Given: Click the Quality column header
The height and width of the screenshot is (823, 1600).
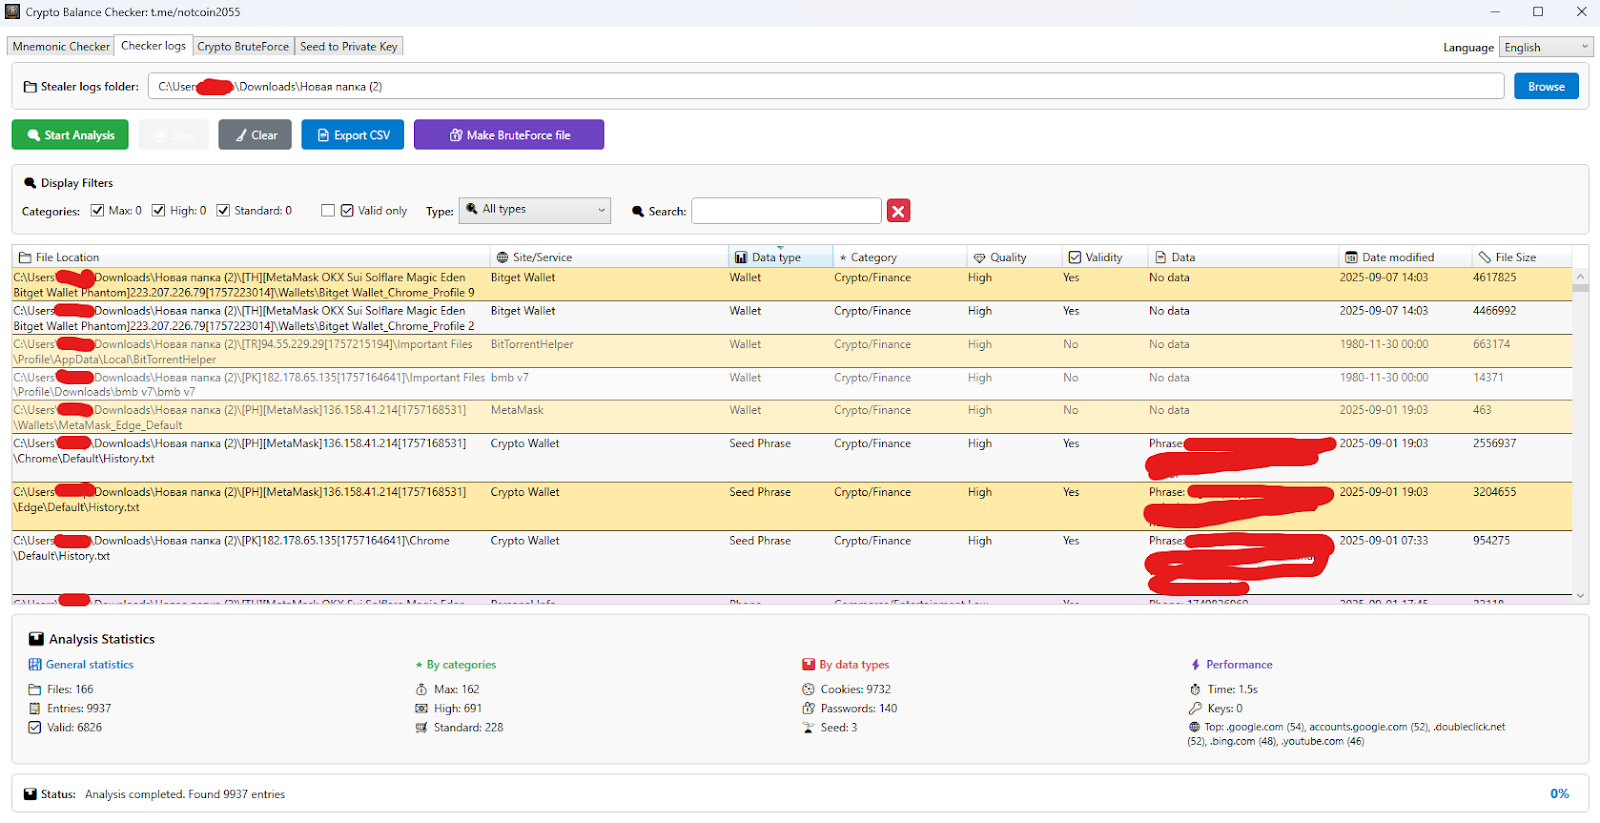Looking at the screenshot, I should coord(1007,257).
